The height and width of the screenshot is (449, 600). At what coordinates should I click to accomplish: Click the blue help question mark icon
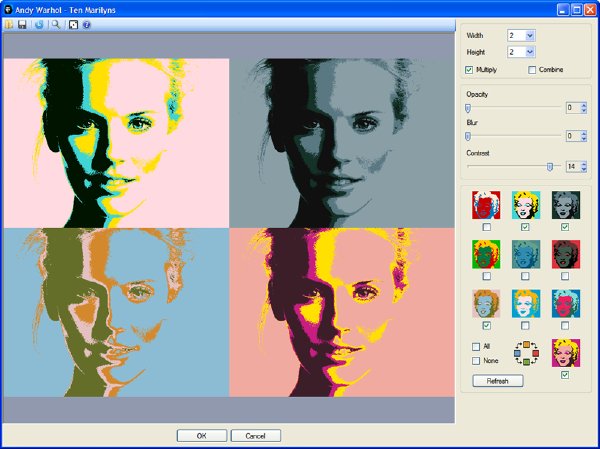pyautogui.click(x=86, y=25)
